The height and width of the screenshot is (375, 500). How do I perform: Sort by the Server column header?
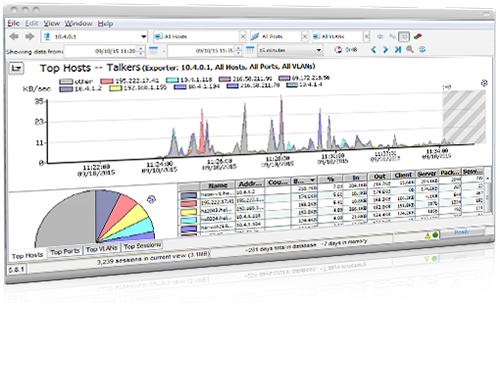[427, 174]
